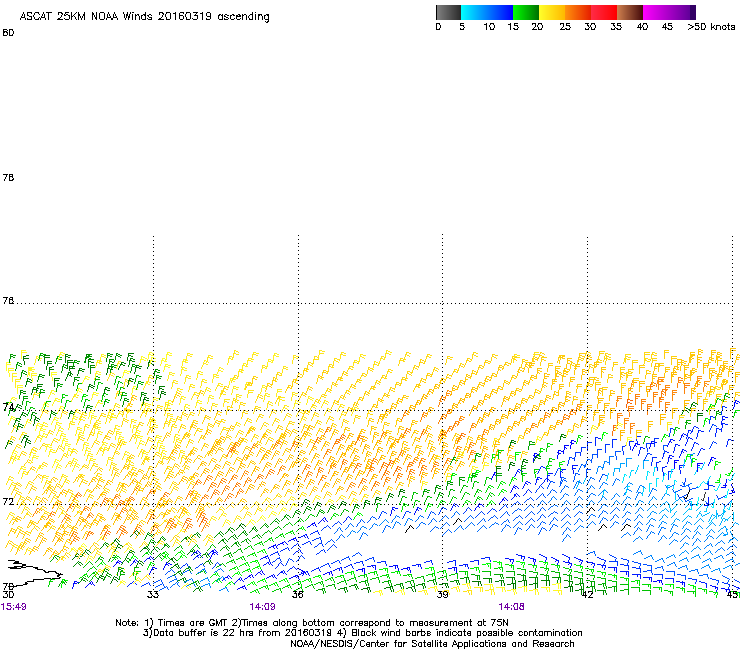Click the '25' label under the color scale

tap(565, 27)
